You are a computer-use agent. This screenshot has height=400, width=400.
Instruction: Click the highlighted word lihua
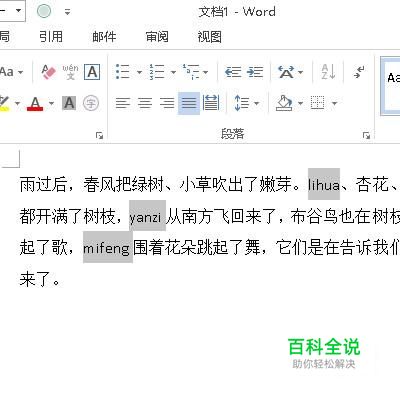[324, 184]
